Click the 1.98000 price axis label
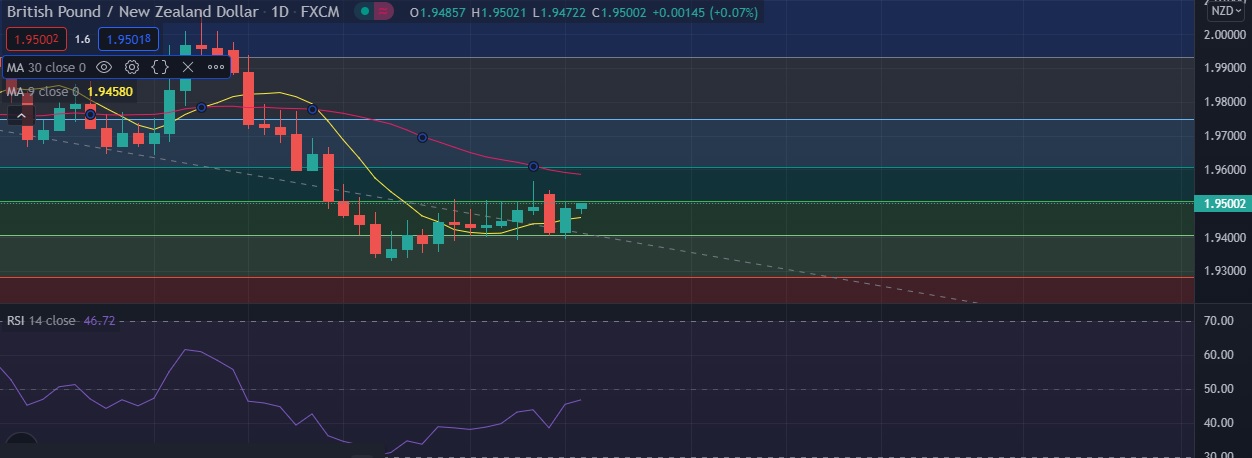This screenshot has width=1252, height=458. pos(1224,102)
